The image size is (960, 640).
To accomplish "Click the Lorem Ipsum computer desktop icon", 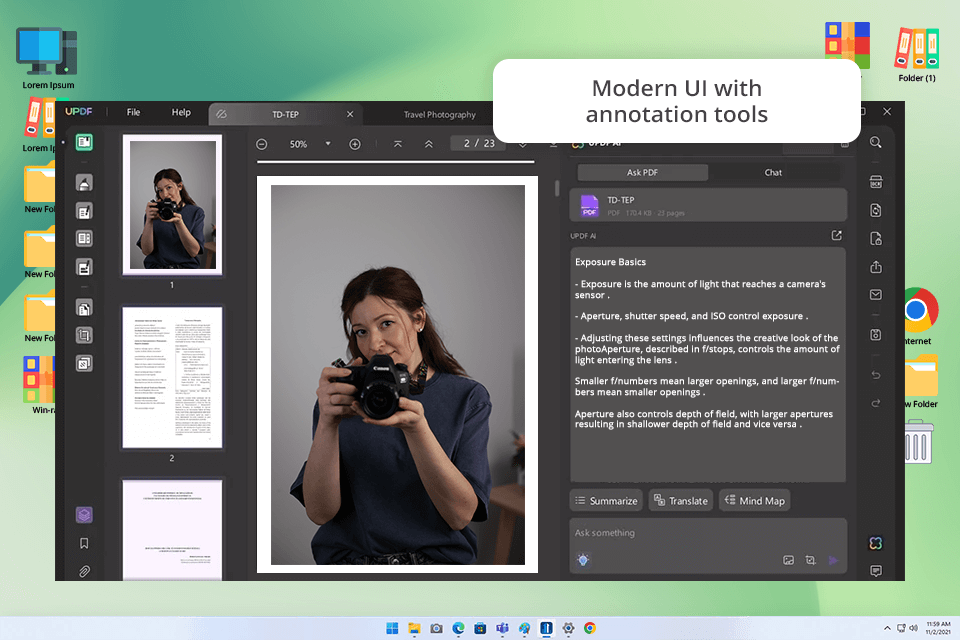I will 48,59.
